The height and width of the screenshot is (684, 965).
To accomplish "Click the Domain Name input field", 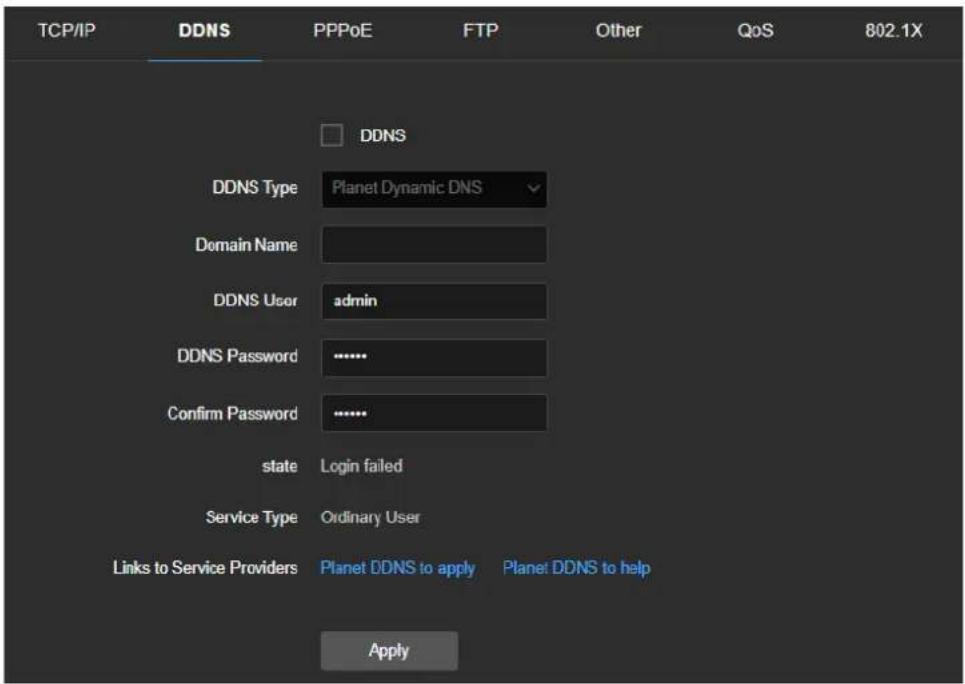I will [434, 244].
